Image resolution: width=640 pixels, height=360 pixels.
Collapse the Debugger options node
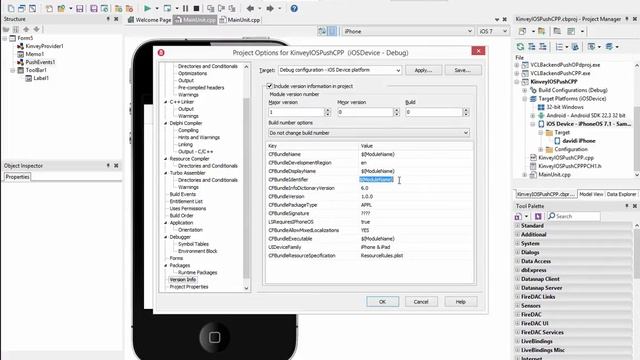166,237
